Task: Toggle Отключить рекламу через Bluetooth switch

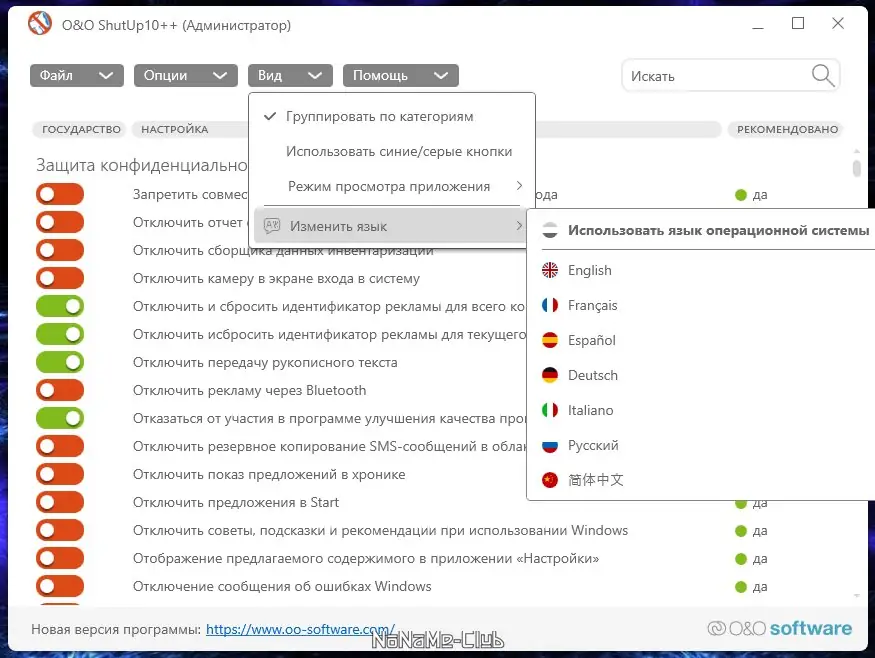Action: click(x=60, y=390)
